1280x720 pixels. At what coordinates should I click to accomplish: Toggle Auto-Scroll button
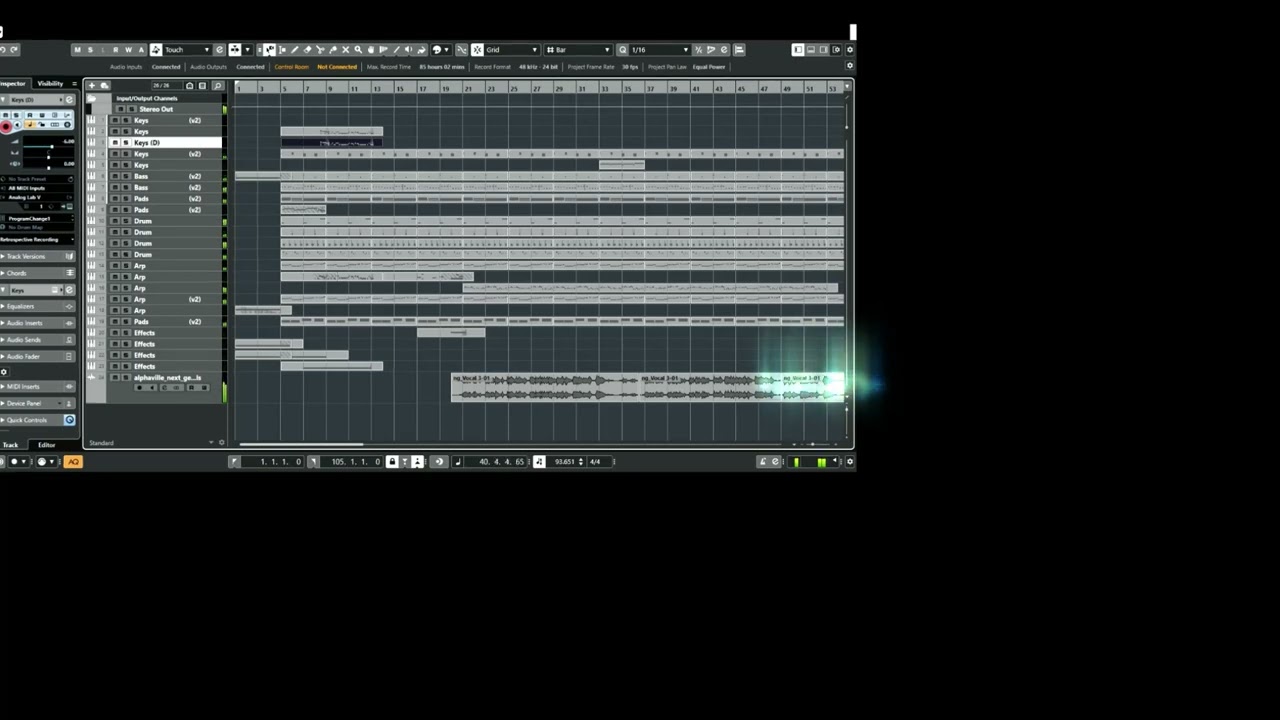click(235, 49)
